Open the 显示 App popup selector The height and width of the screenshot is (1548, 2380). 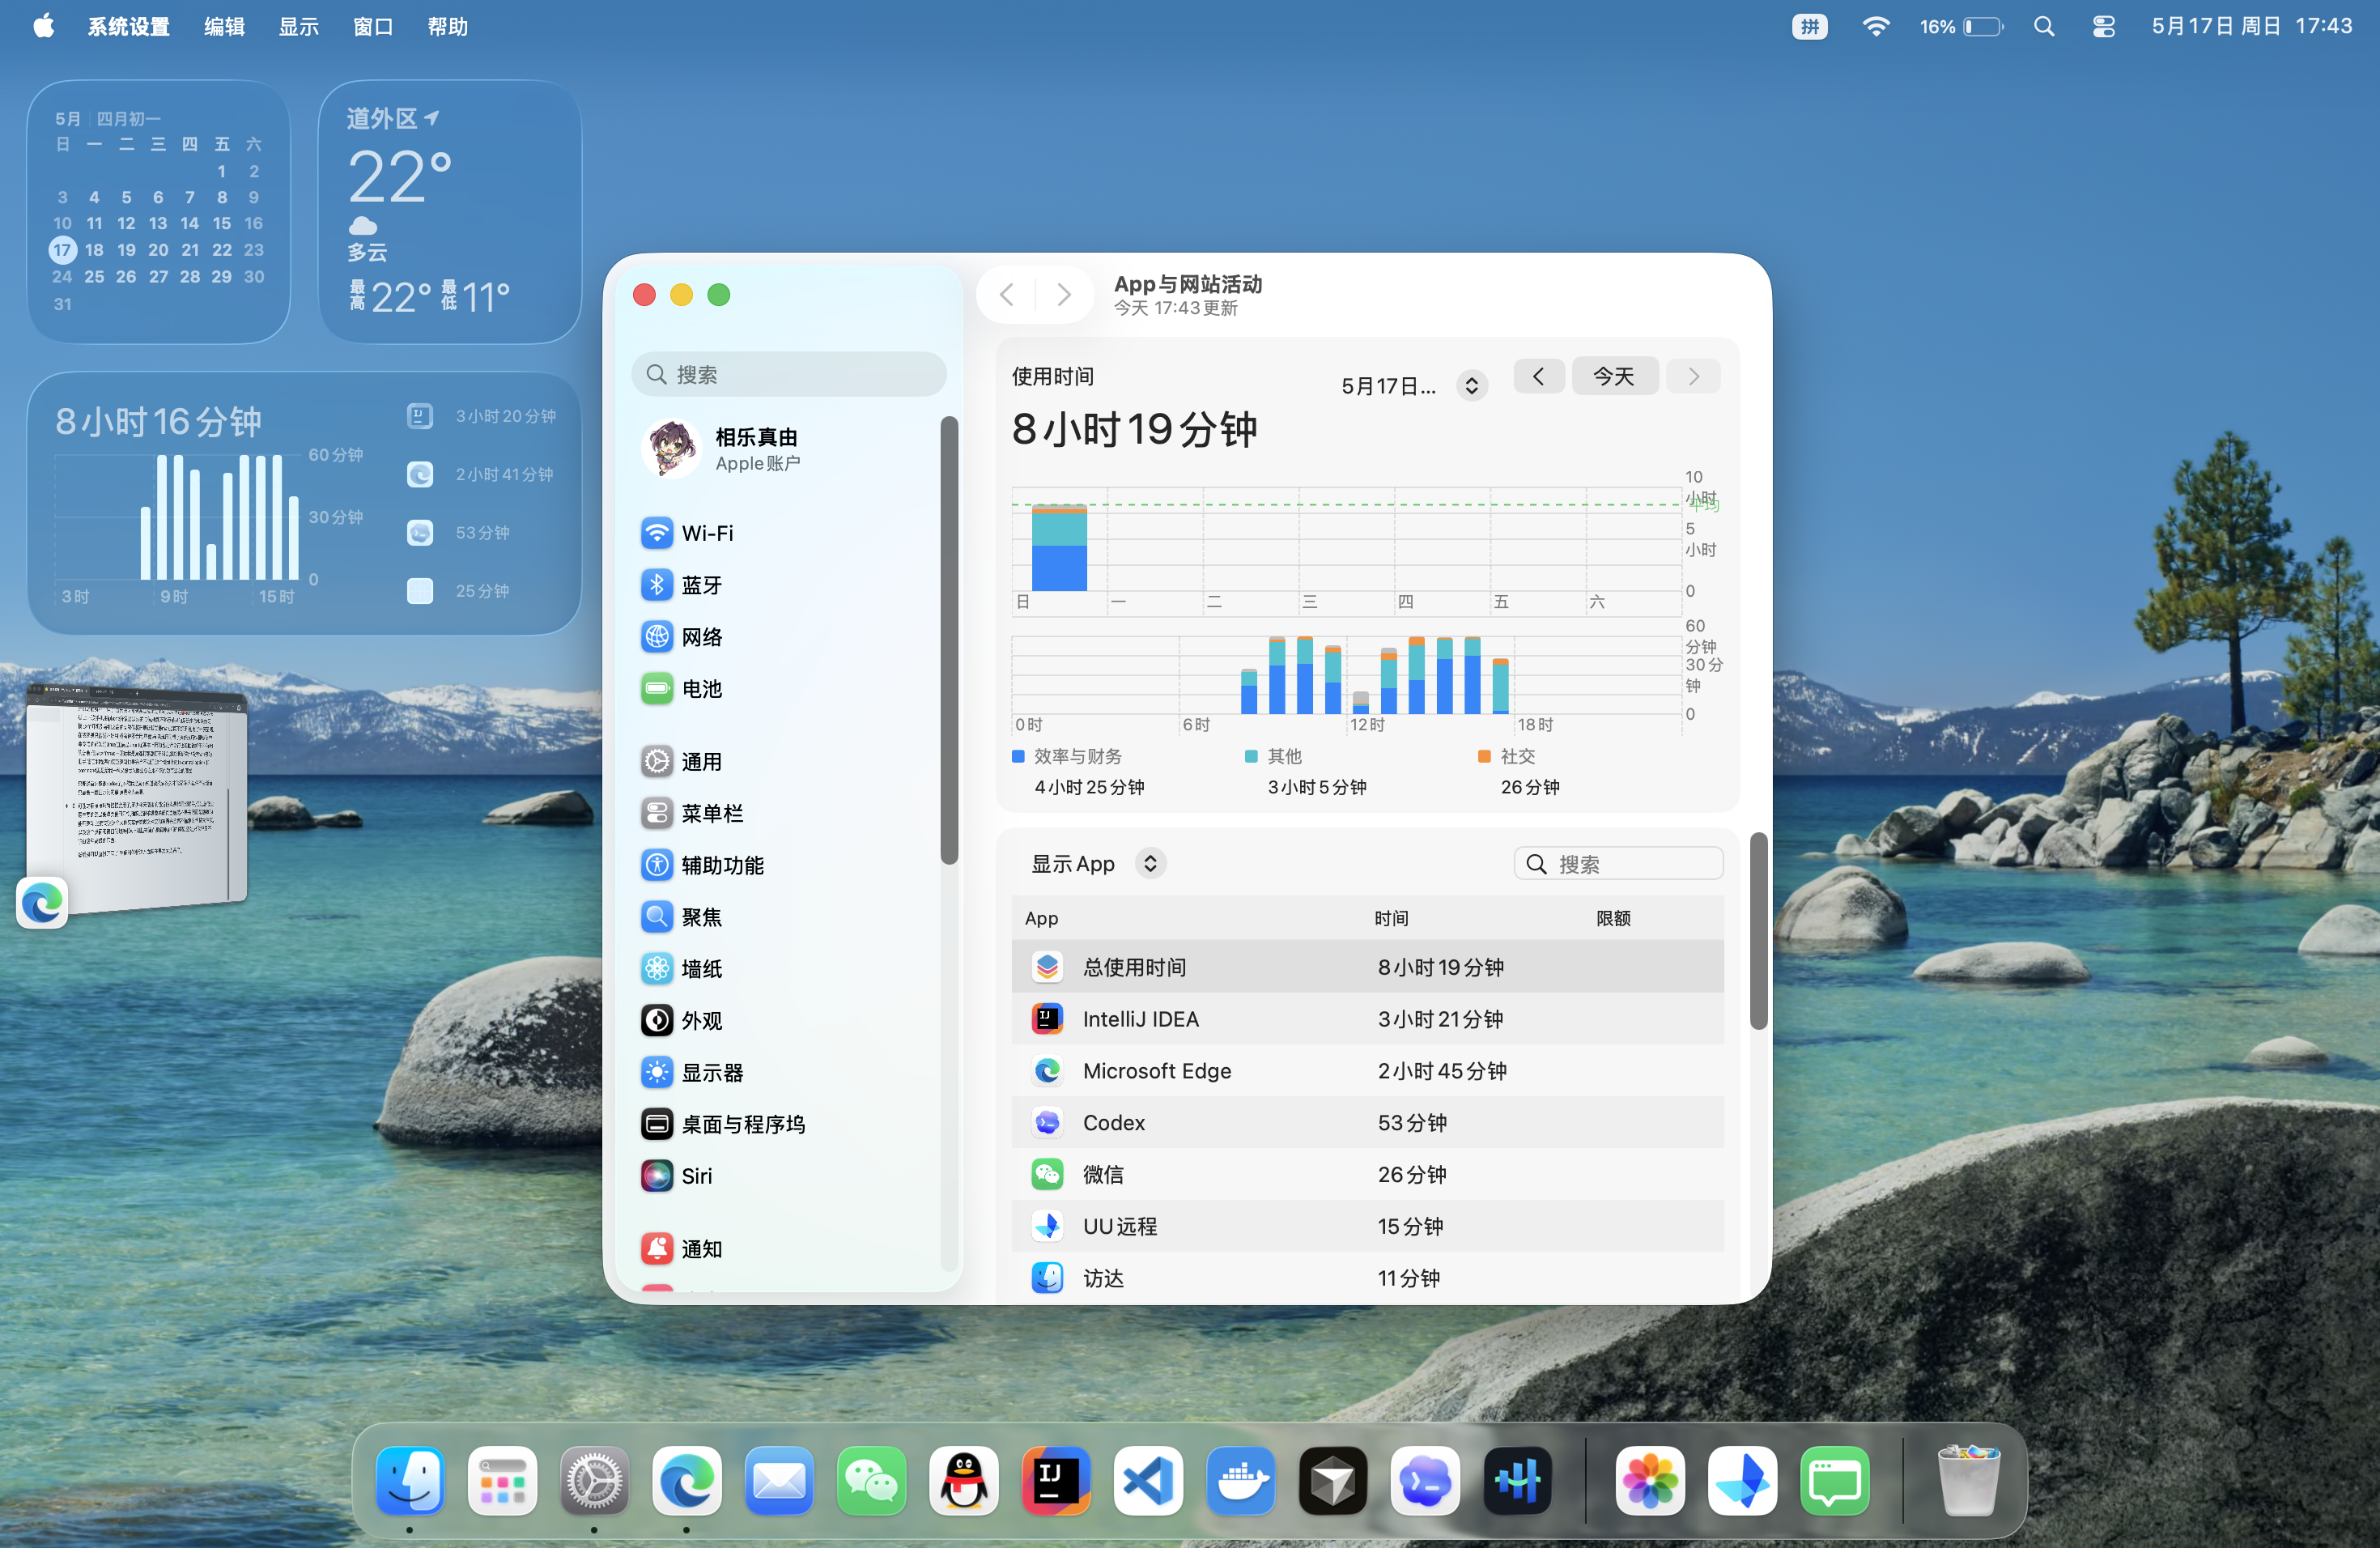pos(1098,864)
